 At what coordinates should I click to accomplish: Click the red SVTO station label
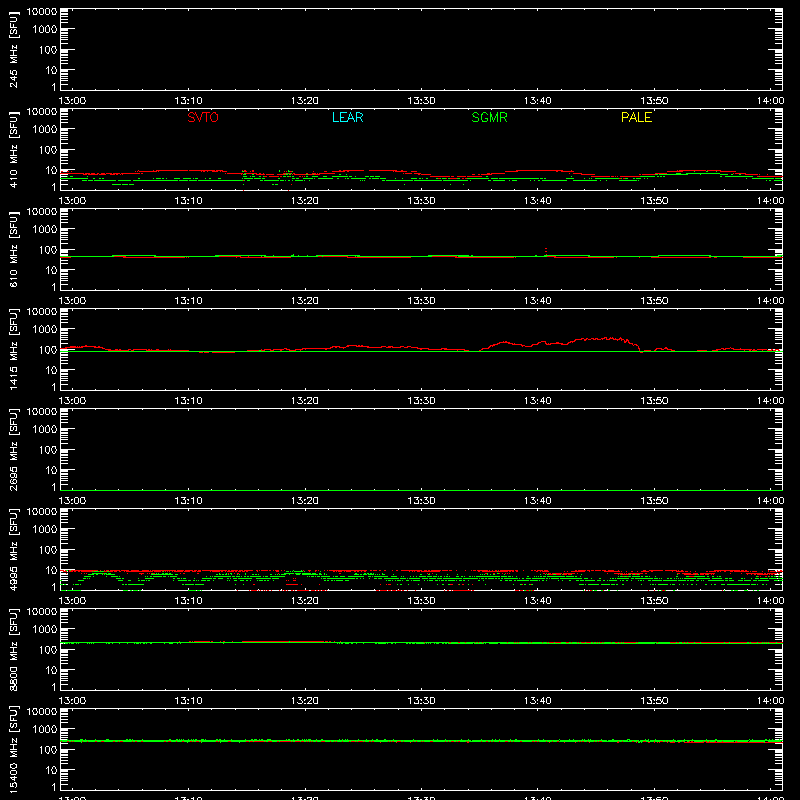click(x=203, y=117)
